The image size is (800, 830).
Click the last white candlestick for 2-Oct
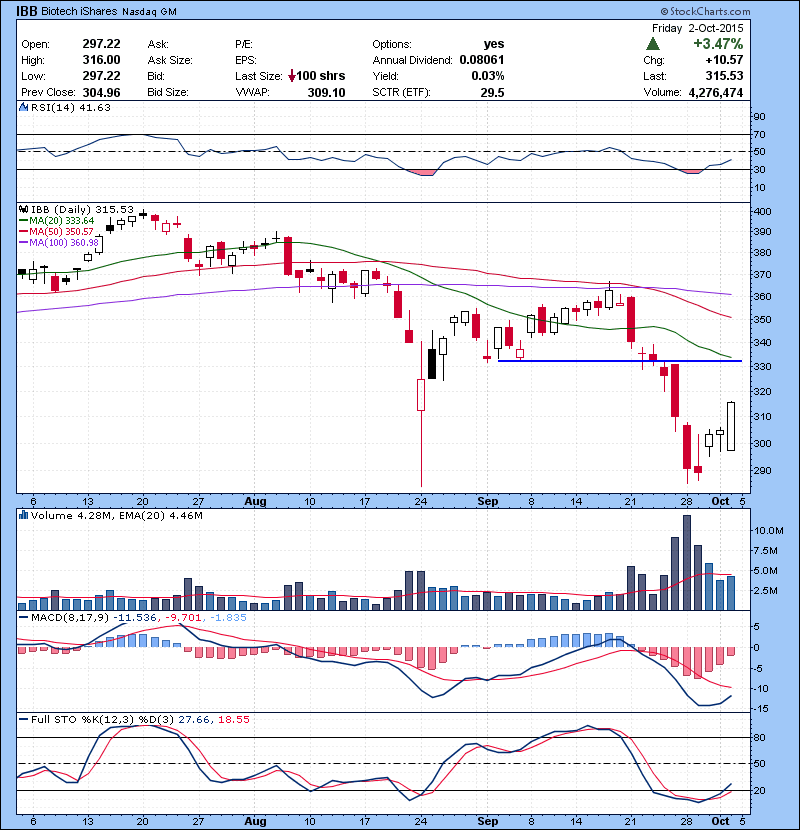(731, 426)
